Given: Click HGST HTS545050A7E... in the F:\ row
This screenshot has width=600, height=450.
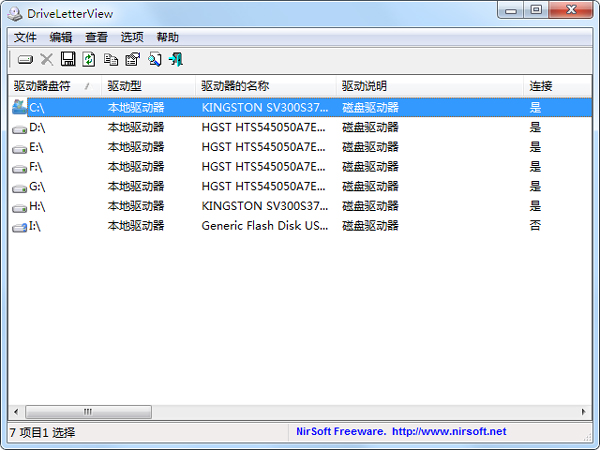Looking at the screenshot, I should click(x=264, y=166).
